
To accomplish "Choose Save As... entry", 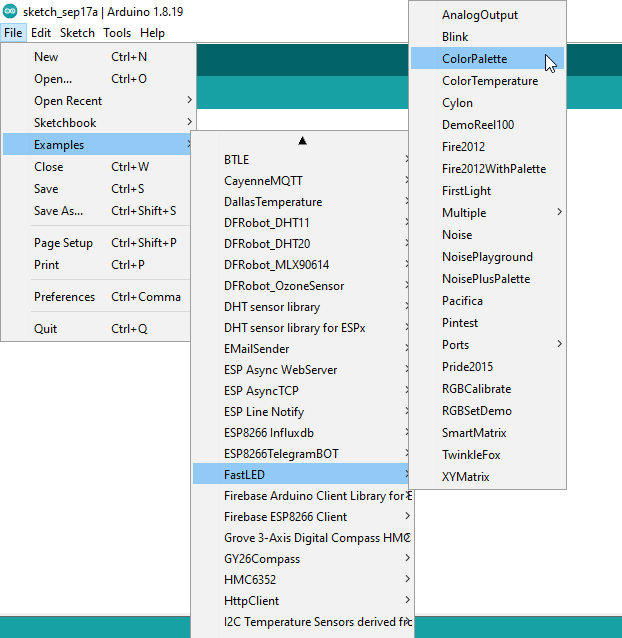I will 98,210.
